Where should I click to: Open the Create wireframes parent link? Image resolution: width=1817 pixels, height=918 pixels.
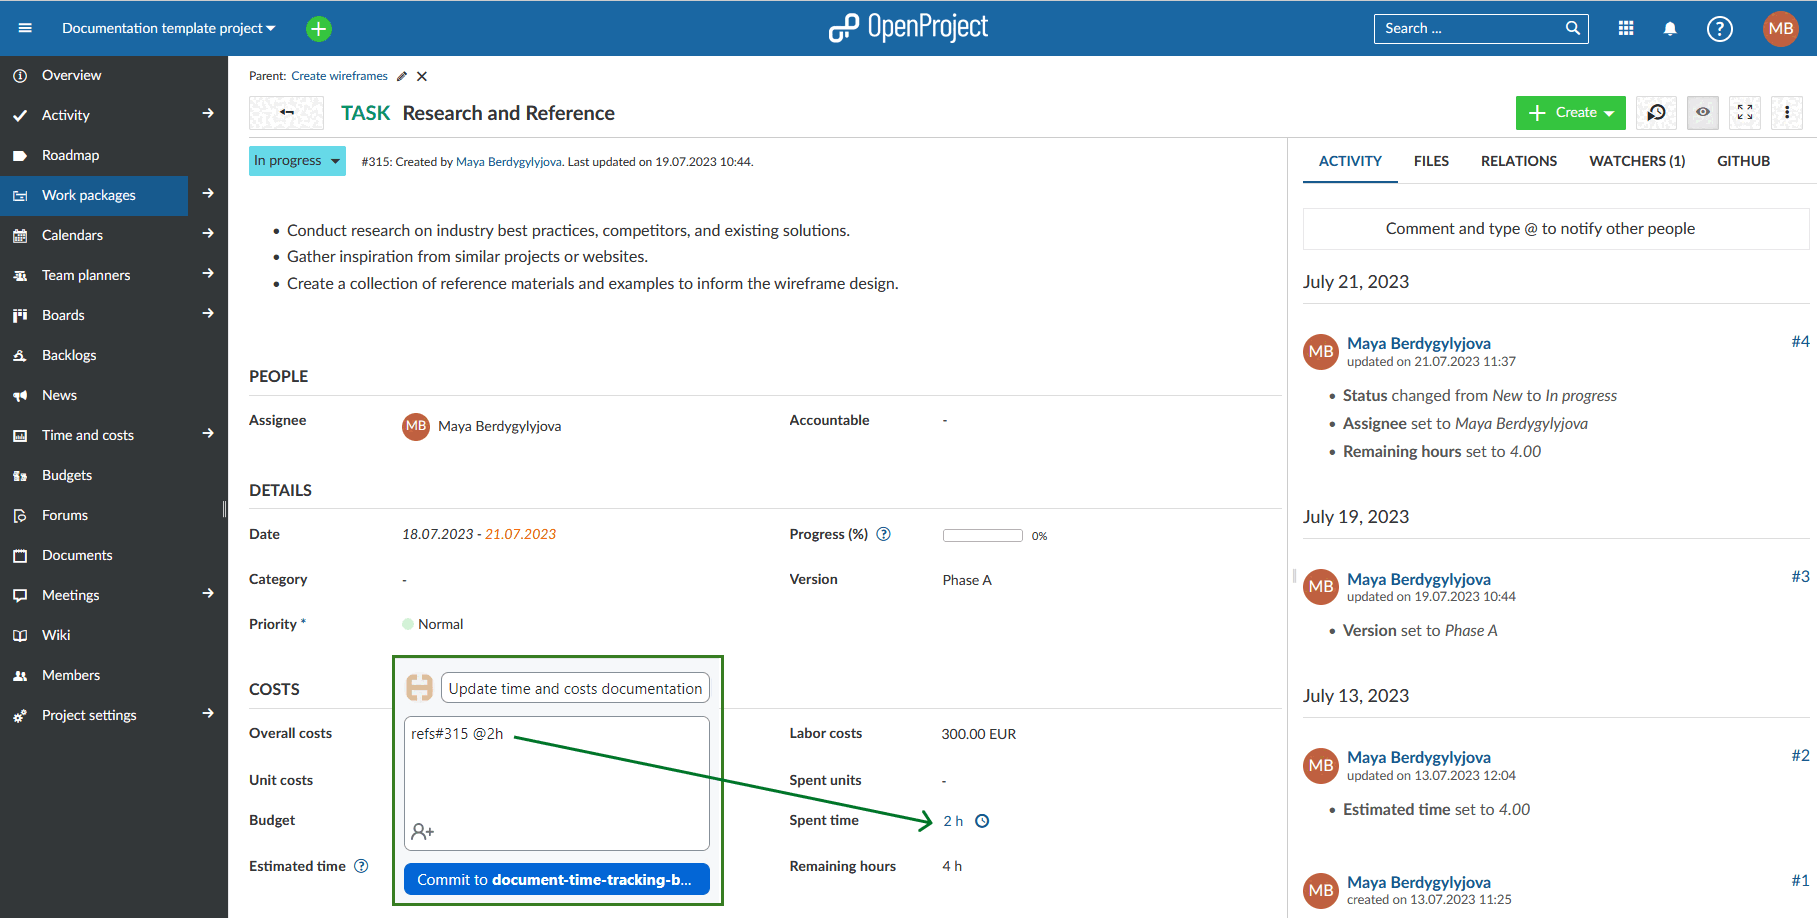339,76
